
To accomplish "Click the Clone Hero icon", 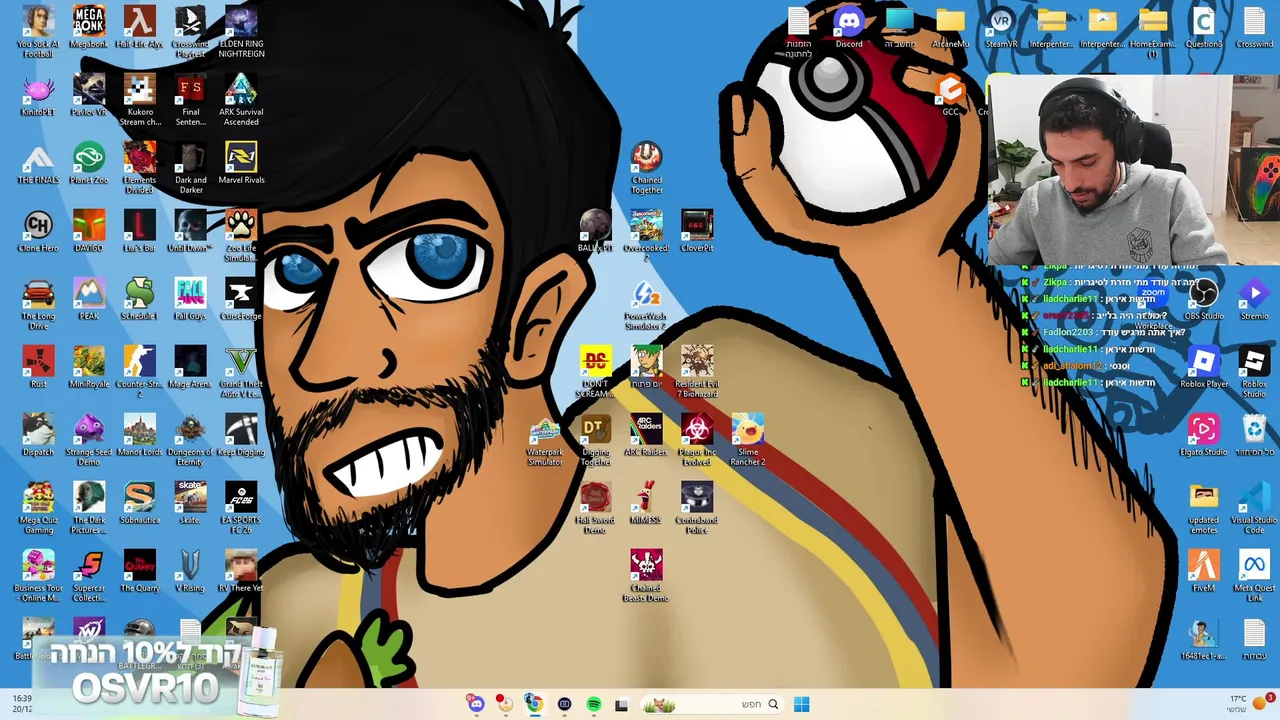I will click(x=38, y=231).
